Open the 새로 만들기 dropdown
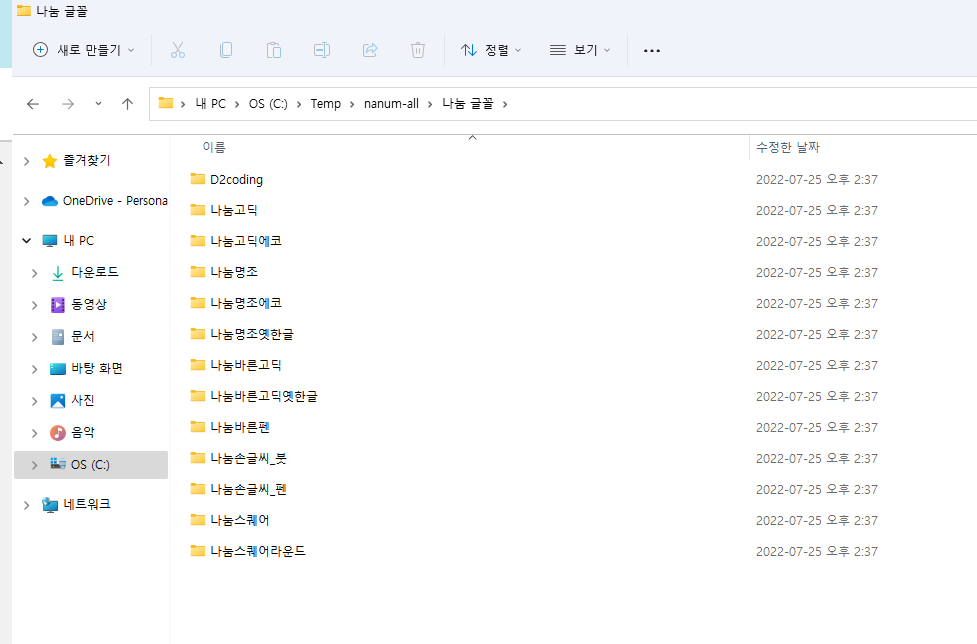Image resolution: width=977 pixels, height=644 pixels. 83,50
